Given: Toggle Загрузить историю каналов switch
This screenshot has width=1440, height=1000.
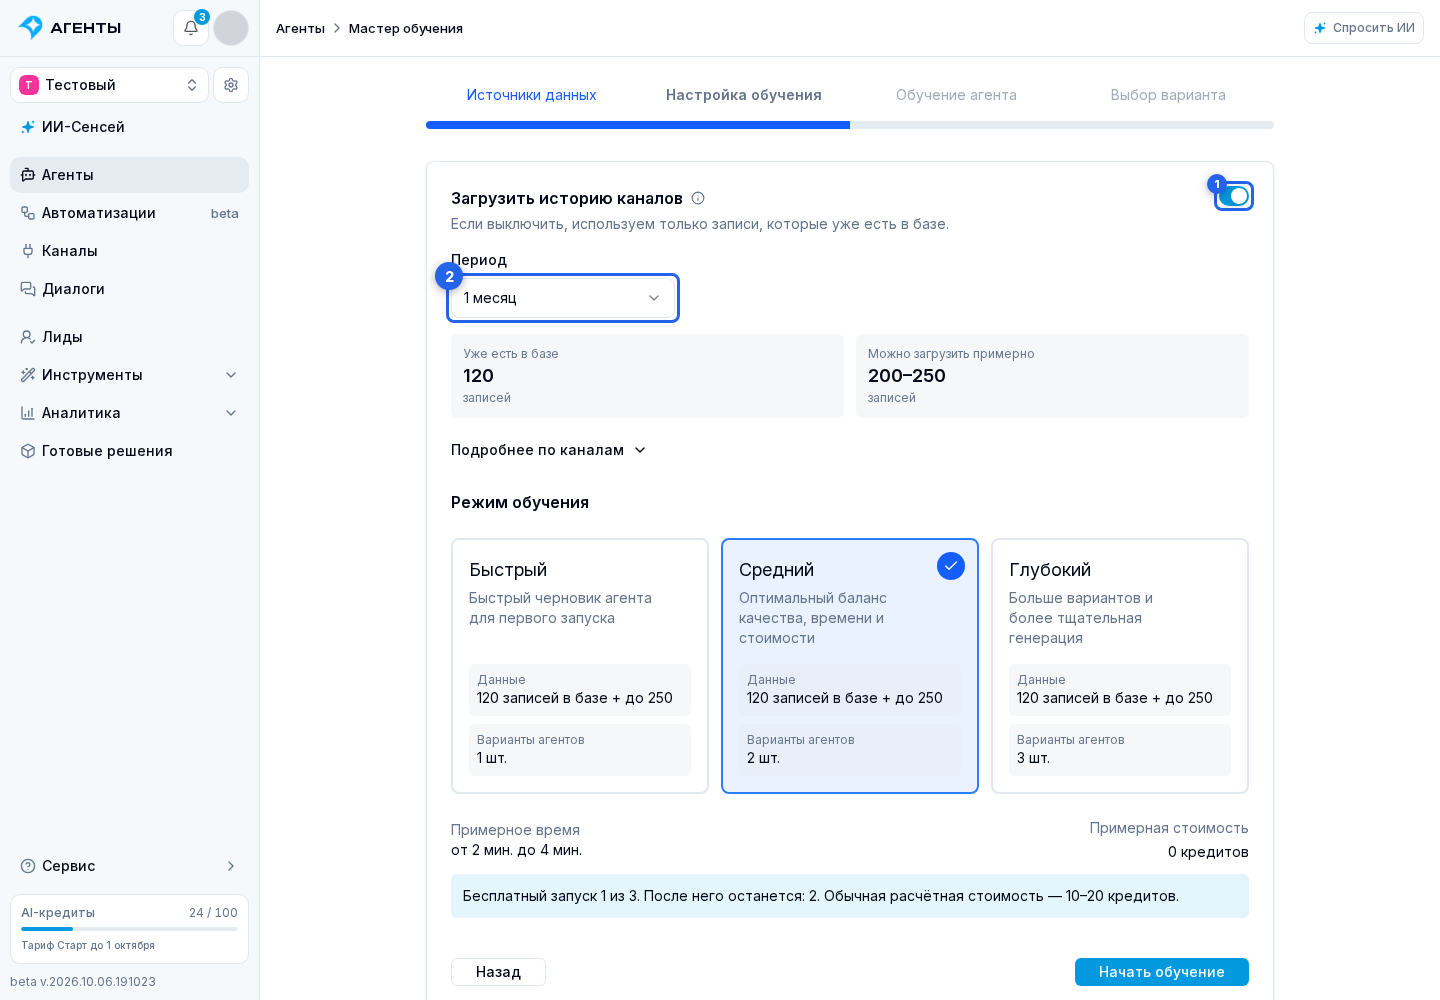Looking at the screenshot, I should click(1234, 196).
